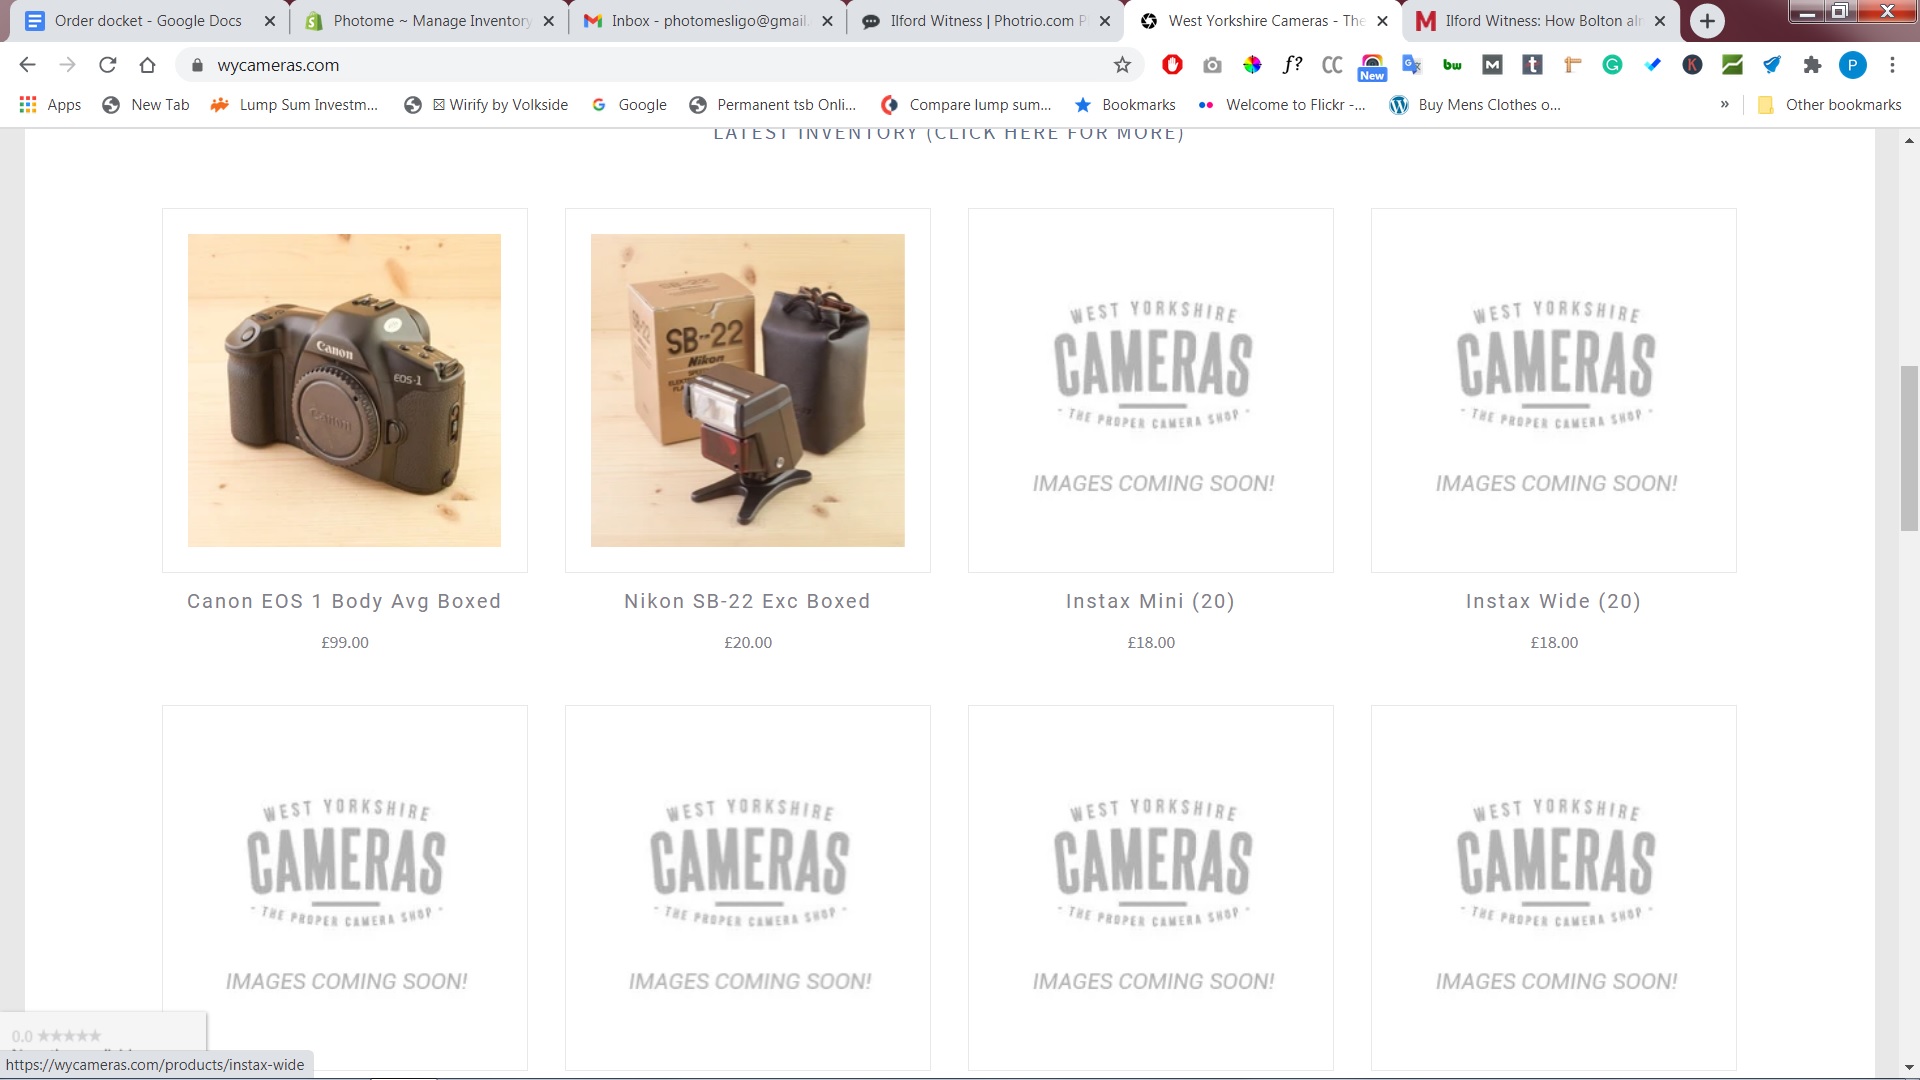The height and width of the screenshot is (1080, 1920).
Task: Open the Welcome to Flickr bookmark
Action: point(1281,105)
